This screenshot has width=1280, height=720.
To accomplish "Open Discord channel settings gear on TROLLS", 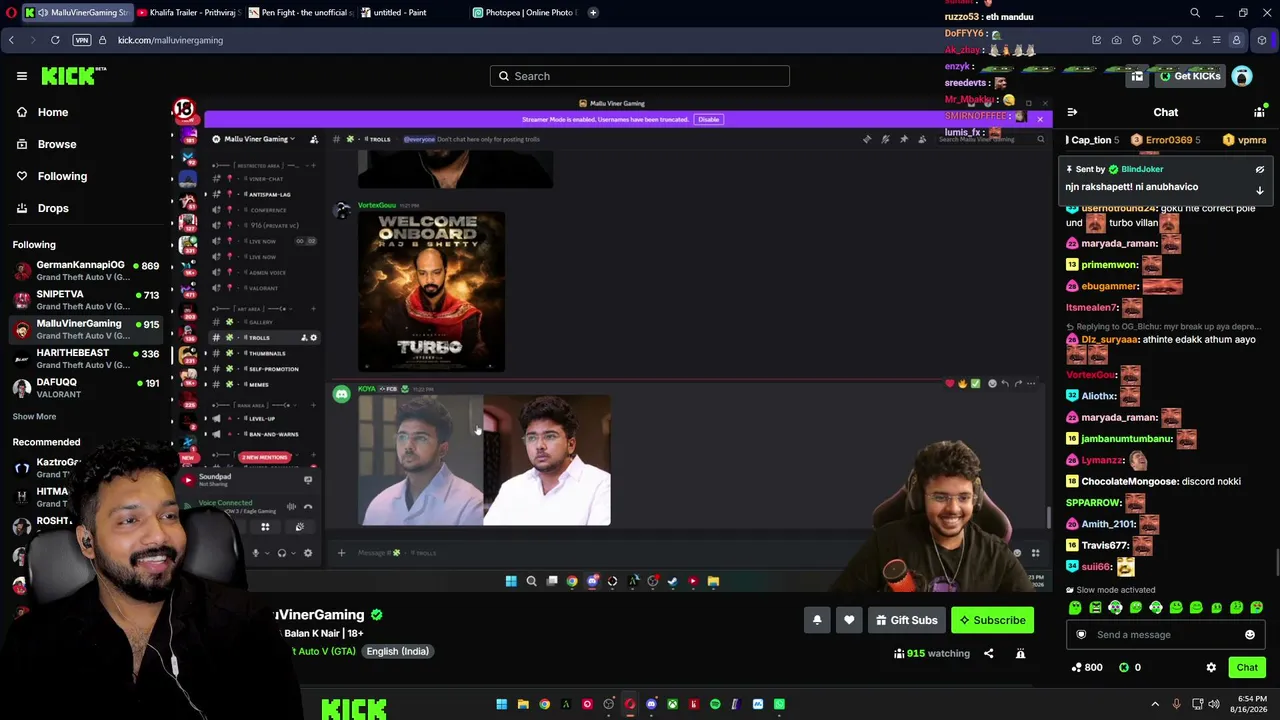I will [313, 338].
